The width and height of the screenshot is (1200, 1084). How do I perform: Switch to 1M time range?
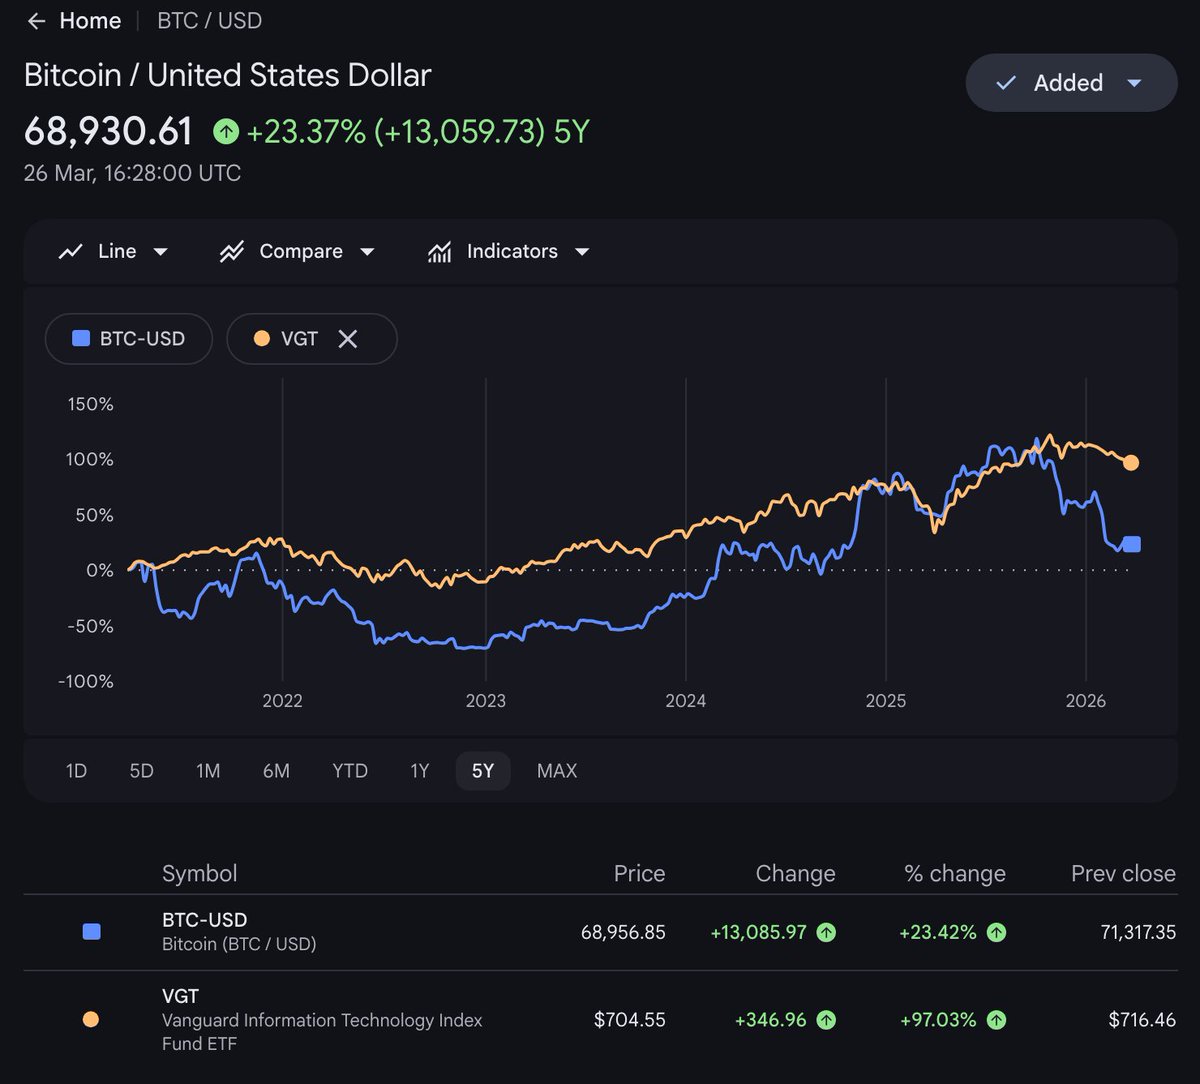(208, 771)
